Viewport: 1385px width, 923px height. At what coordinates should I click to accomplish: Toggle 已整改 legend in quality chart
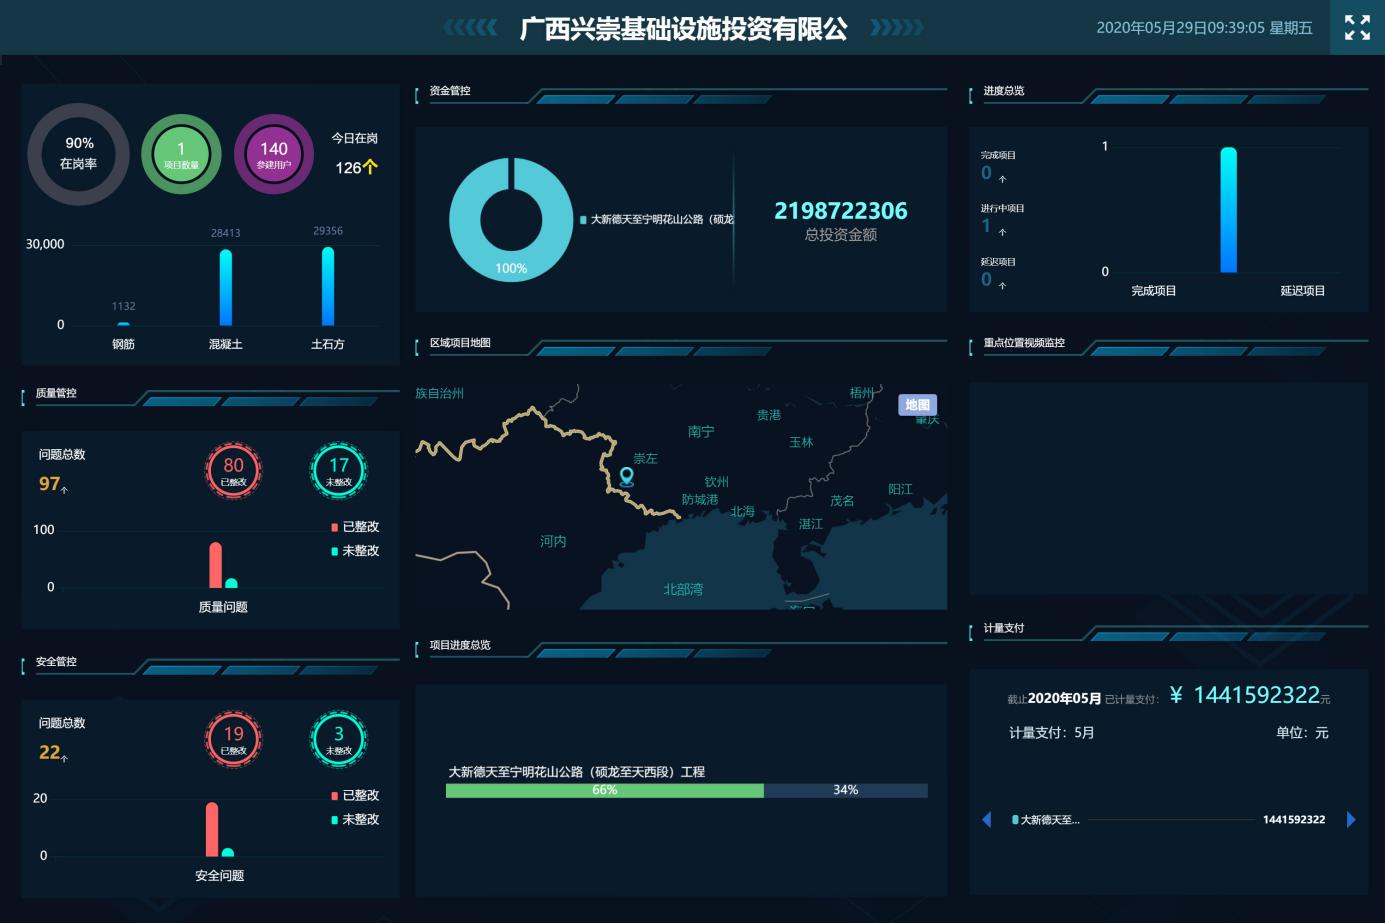tap(355, 527)
